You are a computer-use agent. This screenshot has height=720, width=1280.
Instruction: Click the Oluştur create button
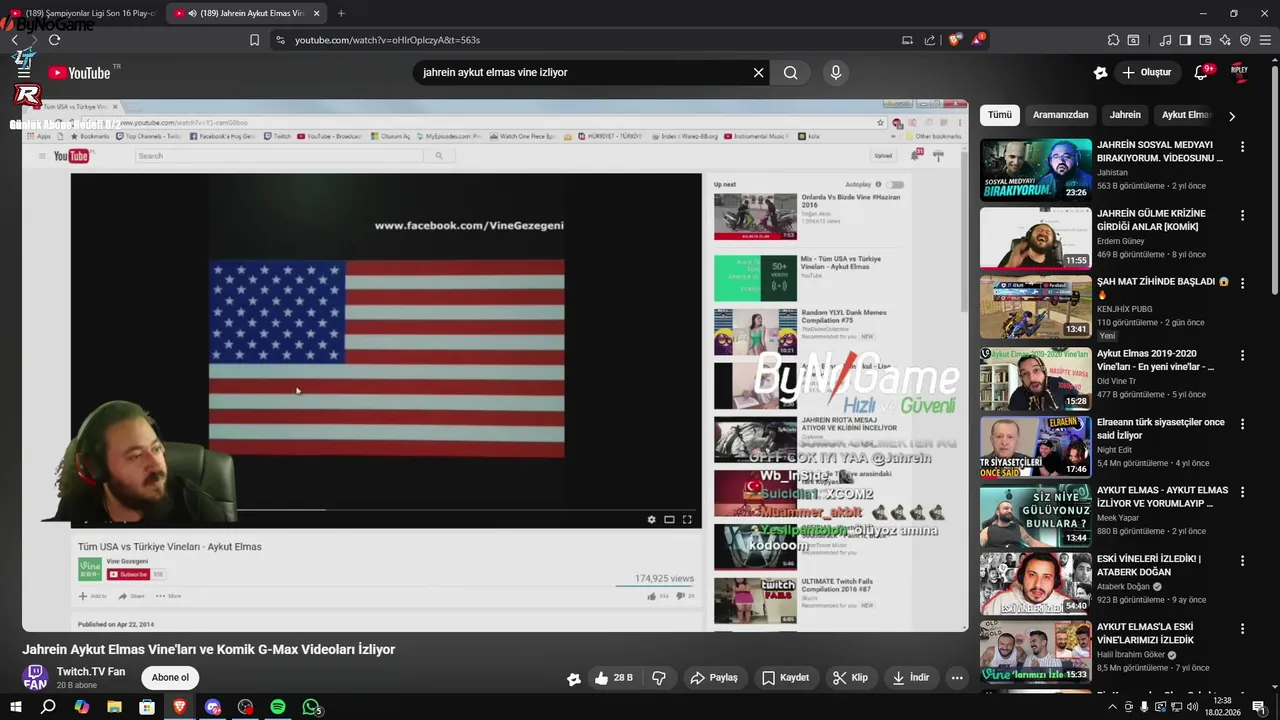pos(1146,72)
